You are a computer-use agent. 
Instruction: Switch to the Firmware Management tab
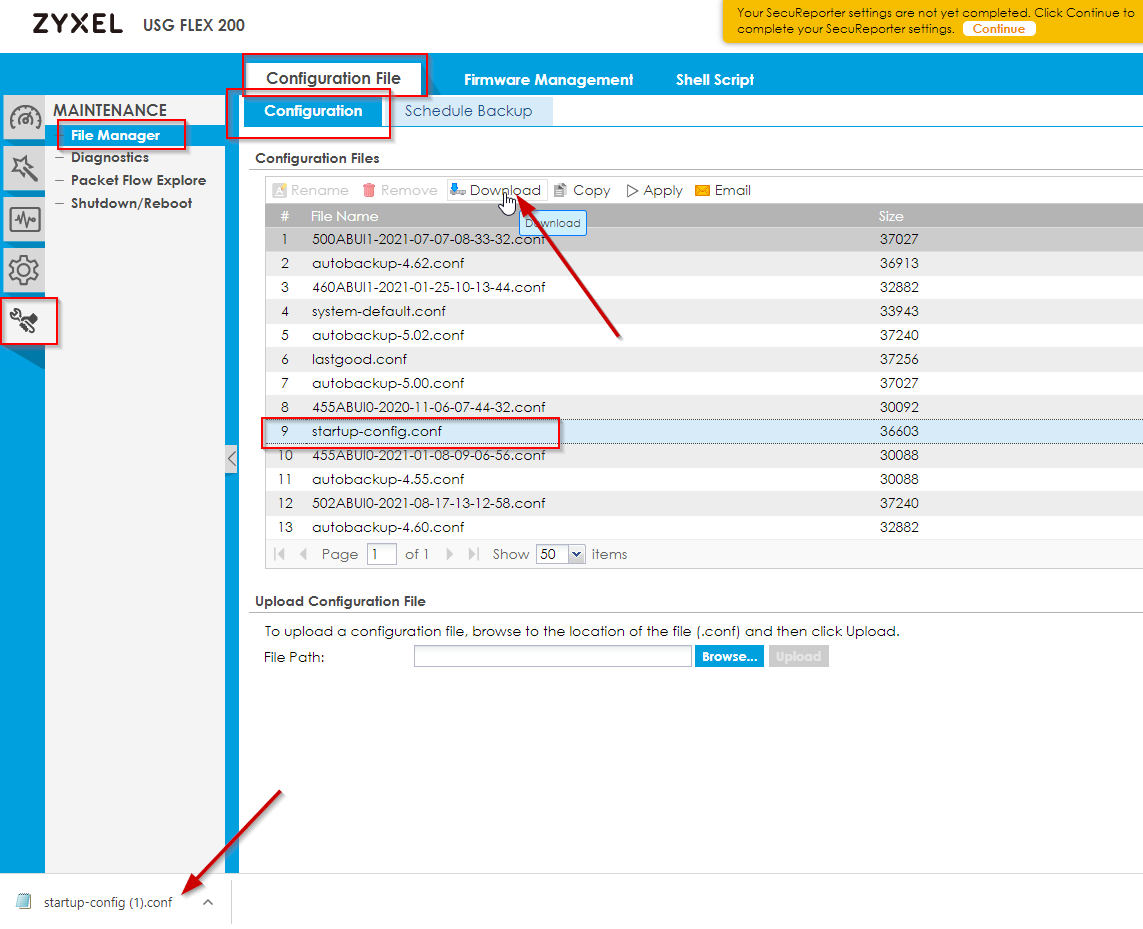pos(548,80)
